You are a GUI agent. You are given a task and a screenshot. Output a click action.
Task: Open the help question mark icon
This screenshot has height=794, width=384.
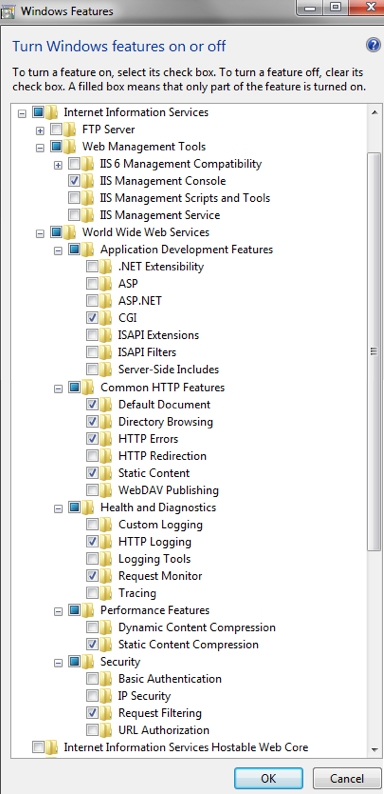click(373, 45)
